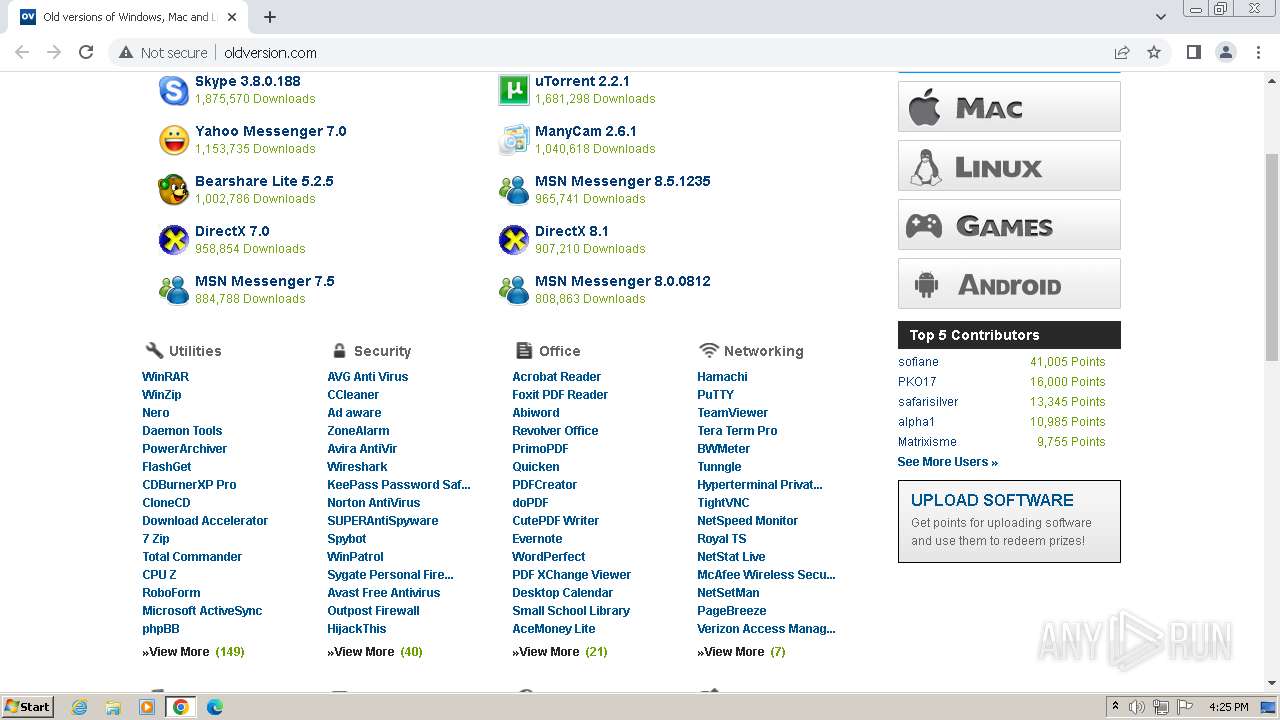Click the Skype app icon

(x=174, y=90)
